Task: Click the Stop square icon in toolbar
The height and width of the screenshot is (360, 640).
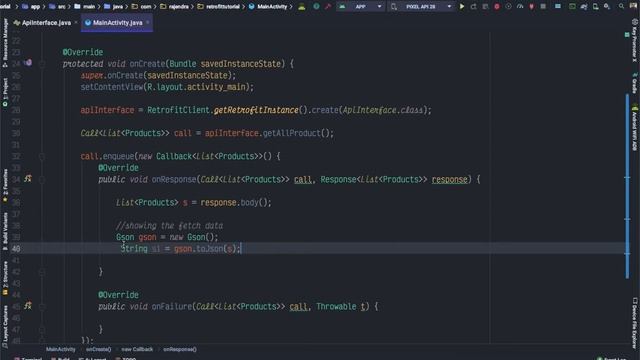Action: click(x=543, y=7)
